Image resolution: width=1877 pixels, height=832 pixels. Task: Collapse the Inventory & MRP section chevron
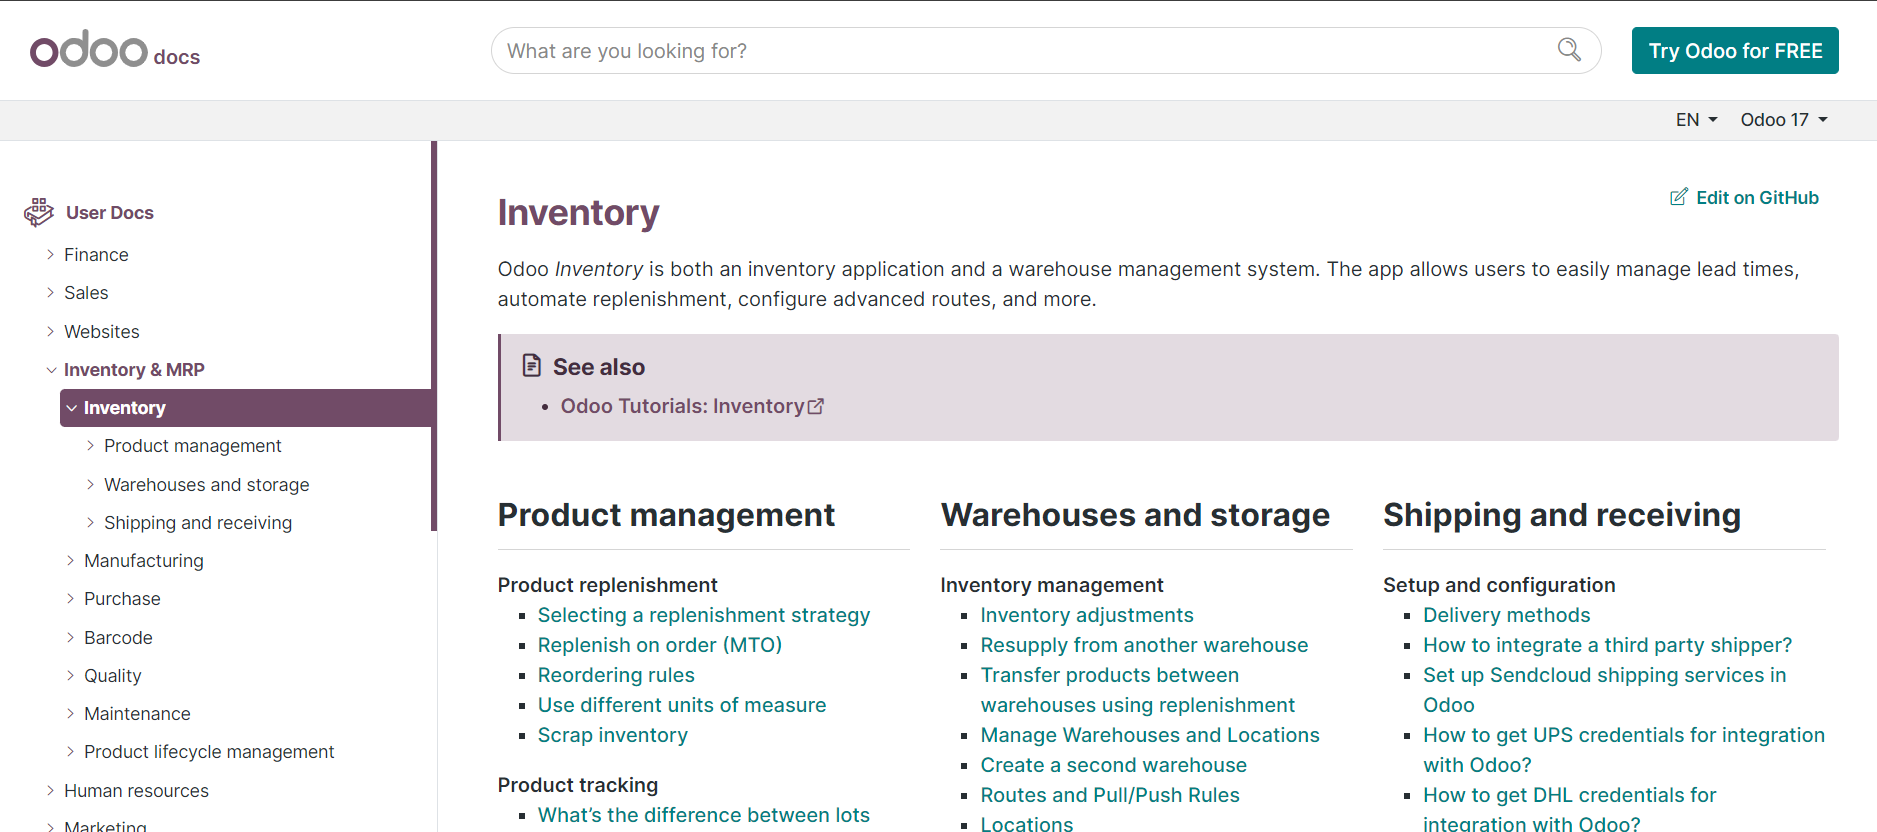(51, 370)
